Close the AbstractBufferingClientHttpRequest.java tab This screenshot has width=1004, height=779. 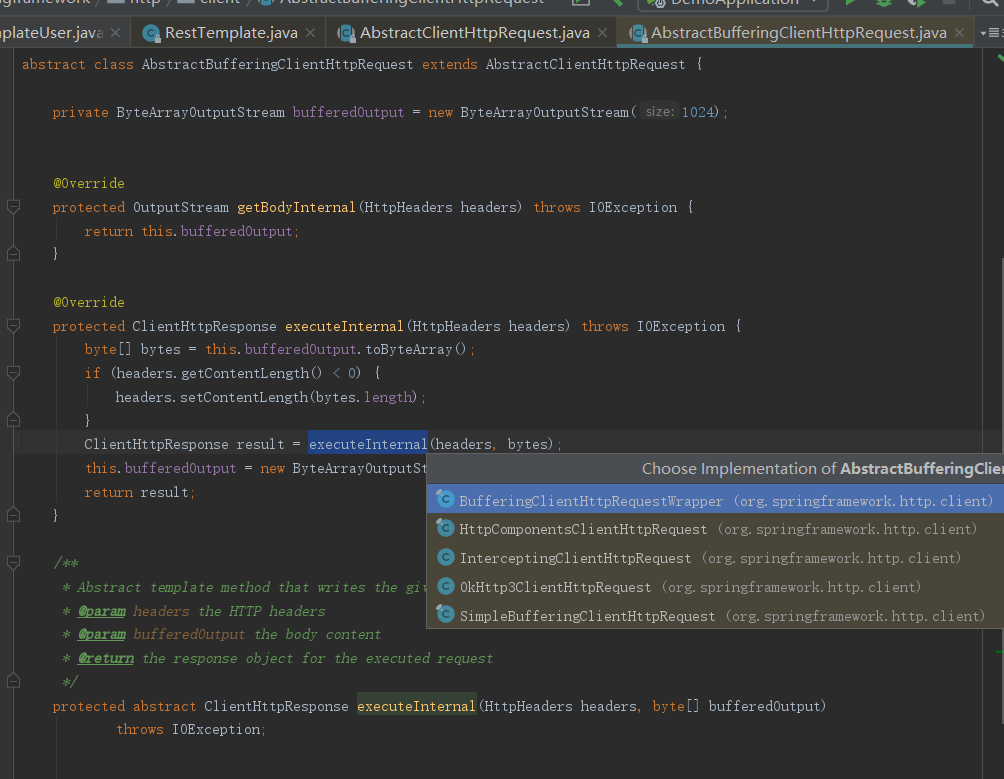(x=959, y=33)
